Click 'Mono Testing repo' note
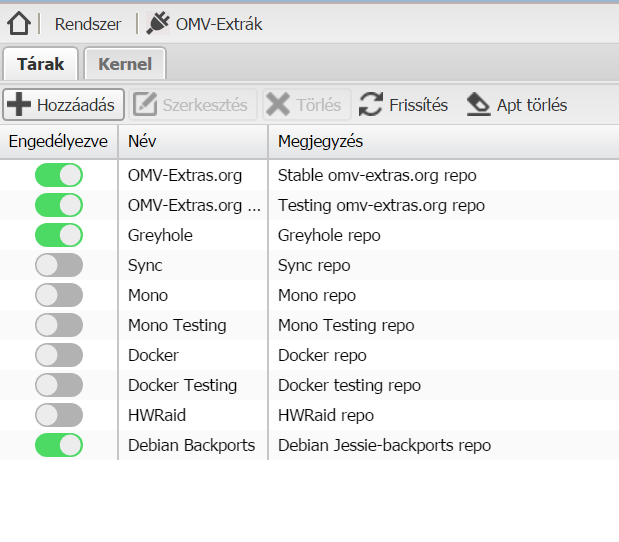This screenshot has width=619, height=542. click(346, 326)
